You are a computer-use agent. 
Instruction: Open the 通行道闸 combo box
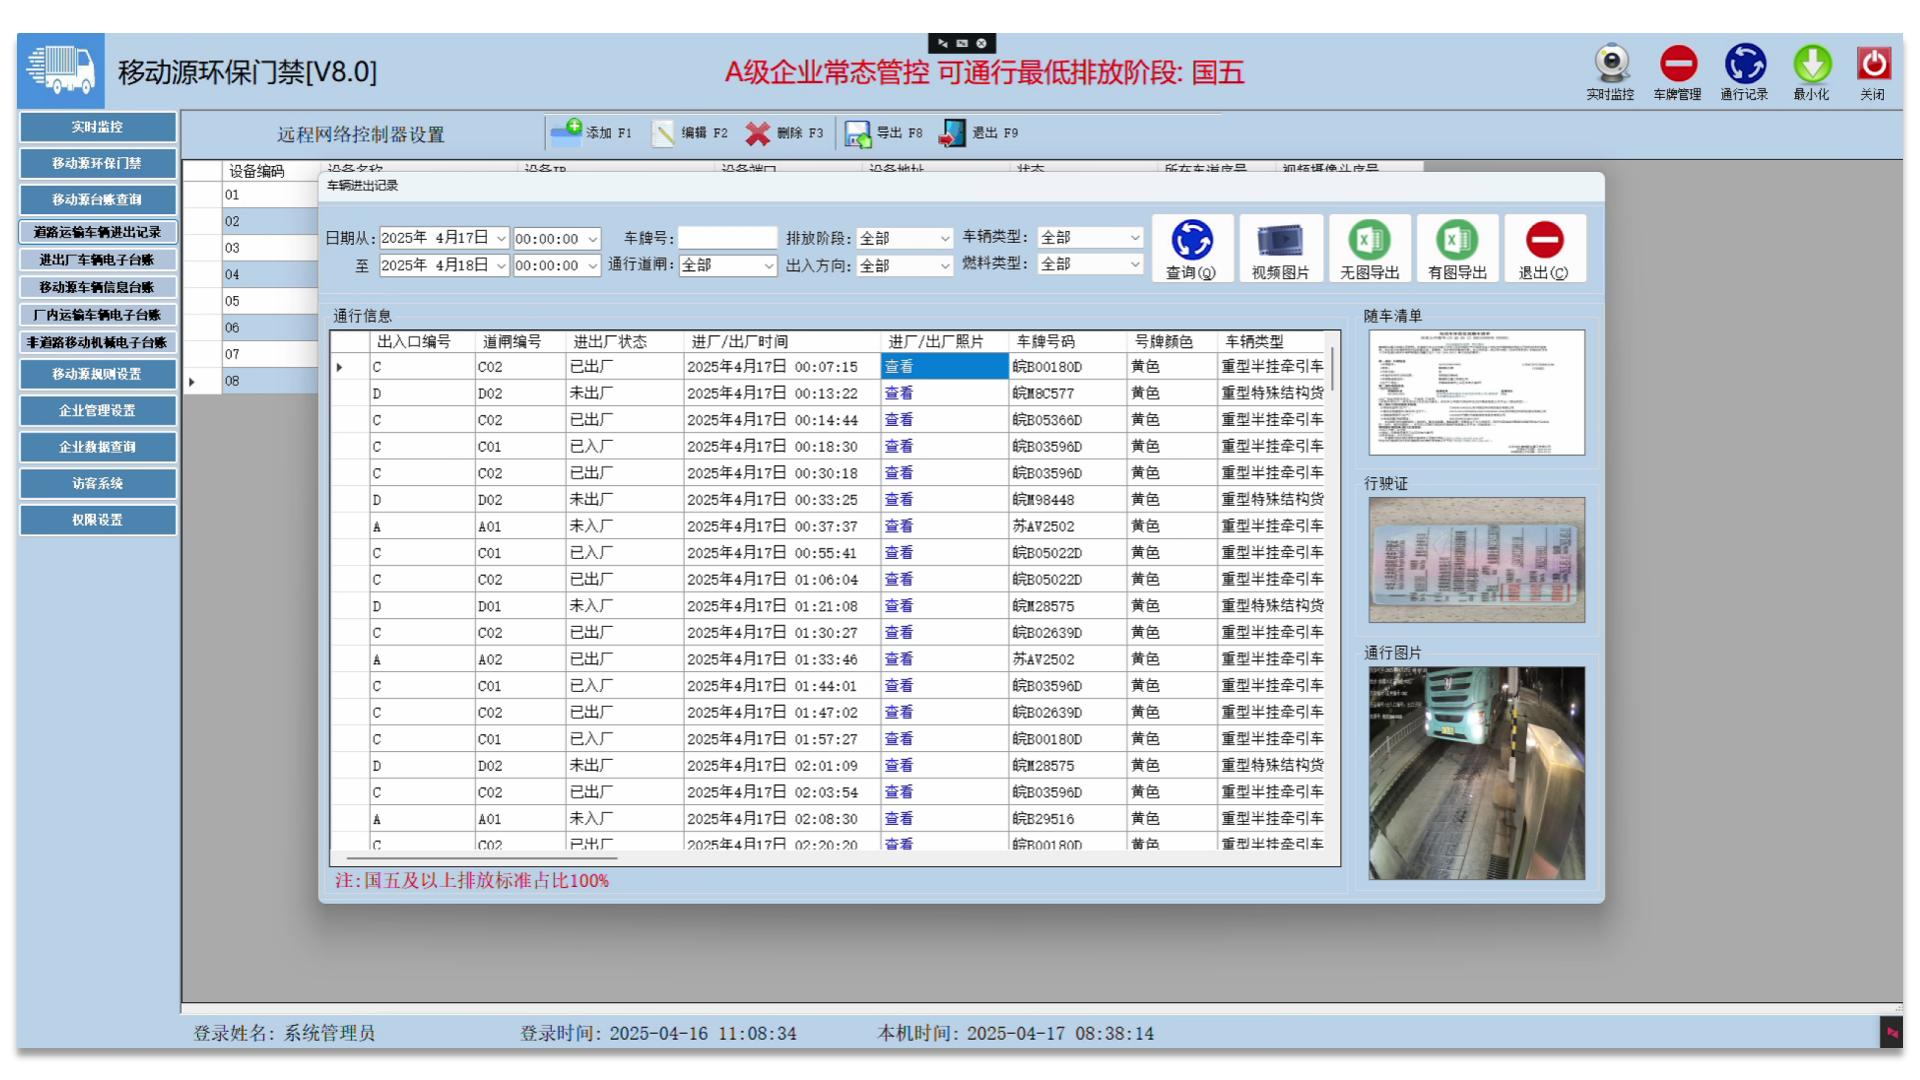[x=768, y=265]
